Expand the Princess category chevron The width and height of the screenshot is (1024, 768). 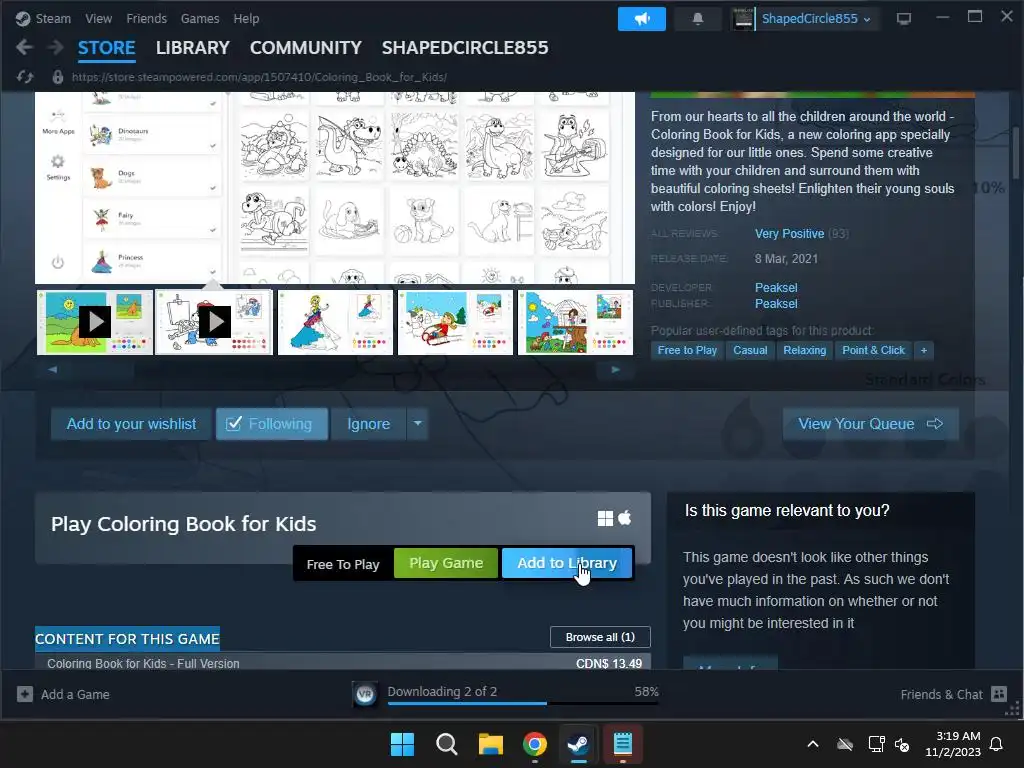213,272
